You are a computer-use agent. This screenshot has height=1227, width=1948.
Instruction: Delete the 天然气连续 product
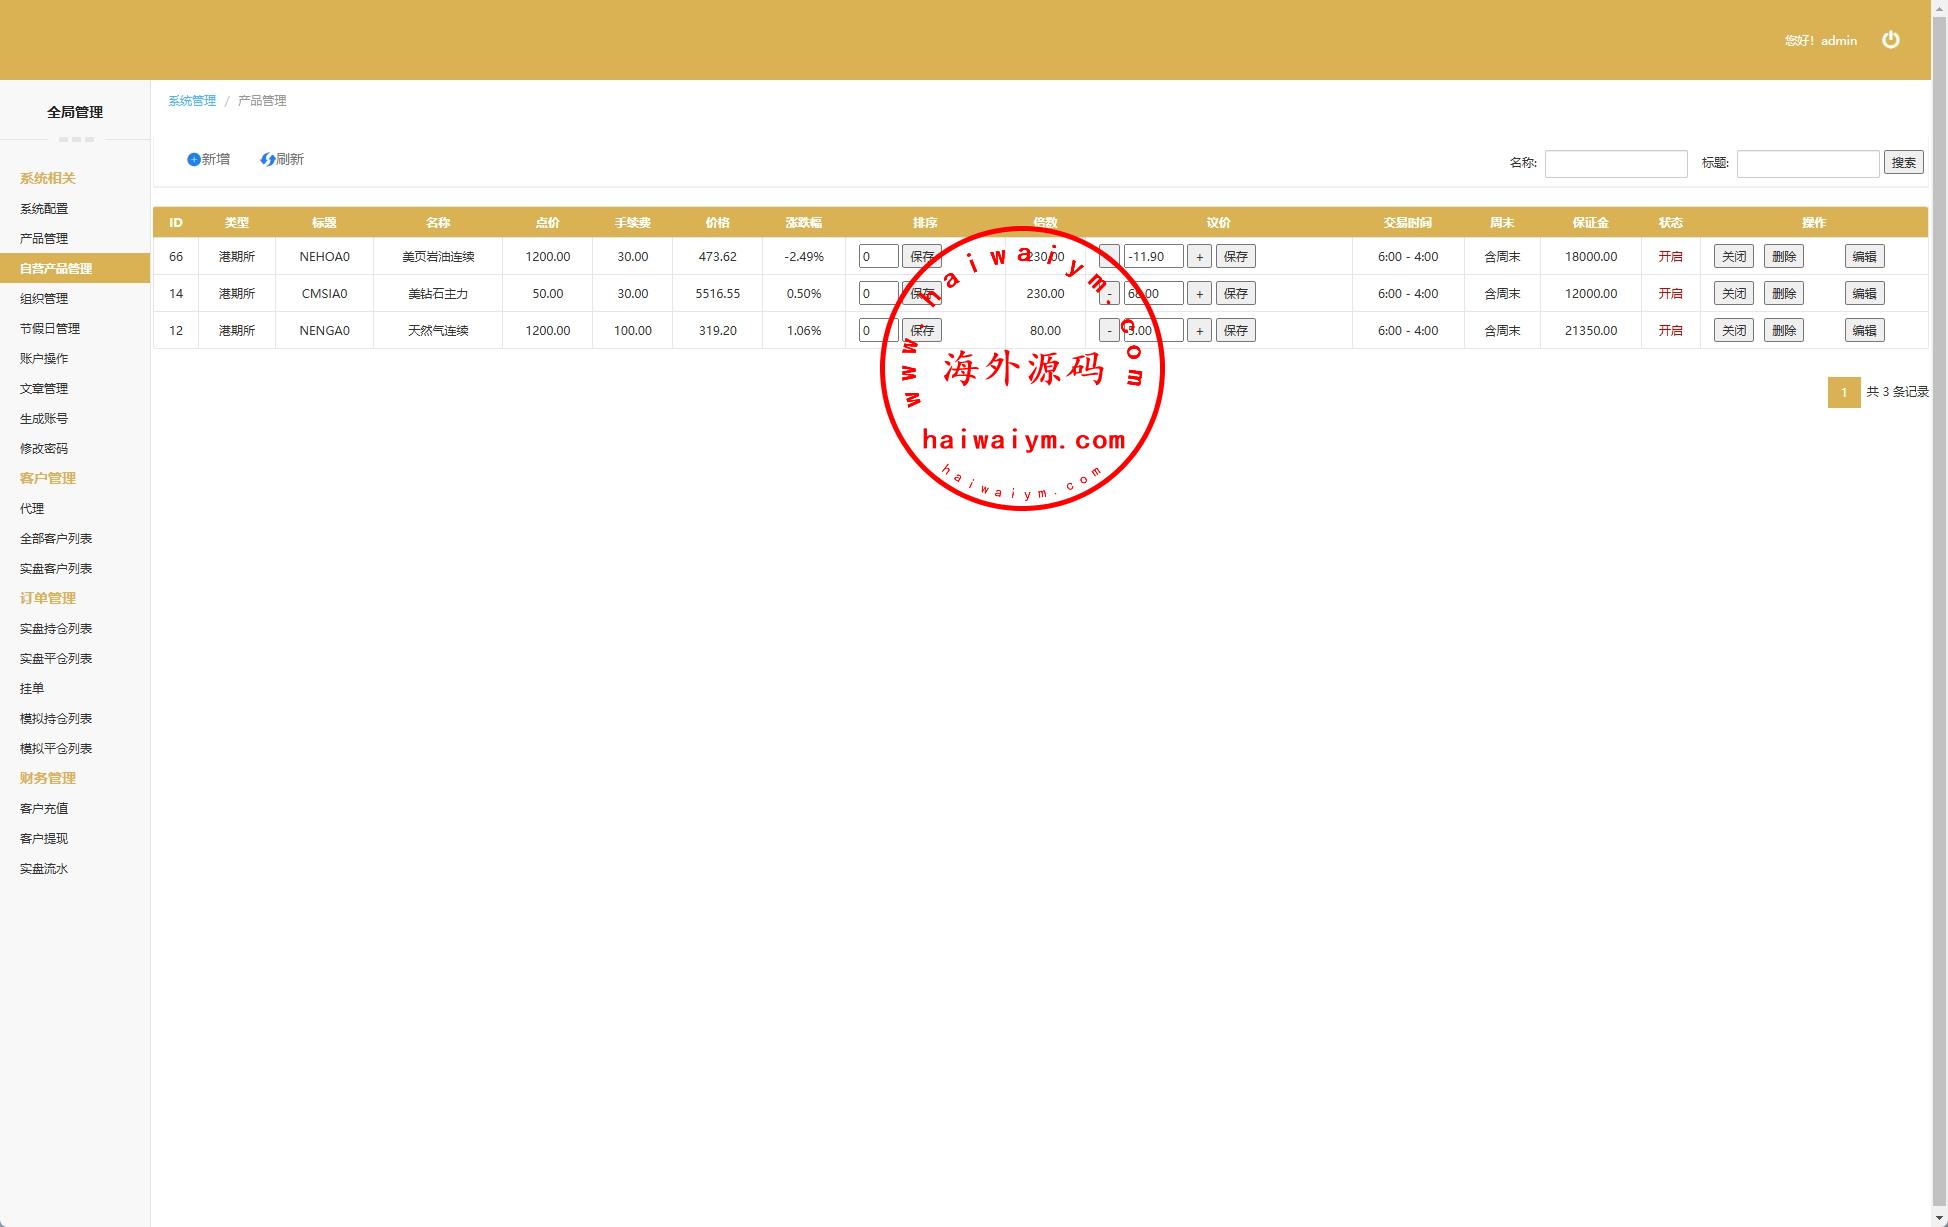coord(1783,331)
